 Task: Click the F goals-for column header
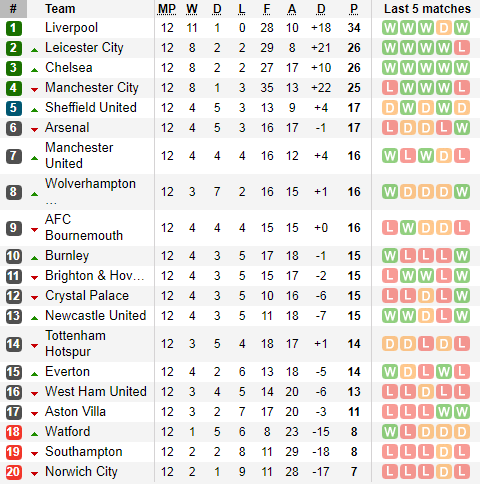click(x=267, y=9)
